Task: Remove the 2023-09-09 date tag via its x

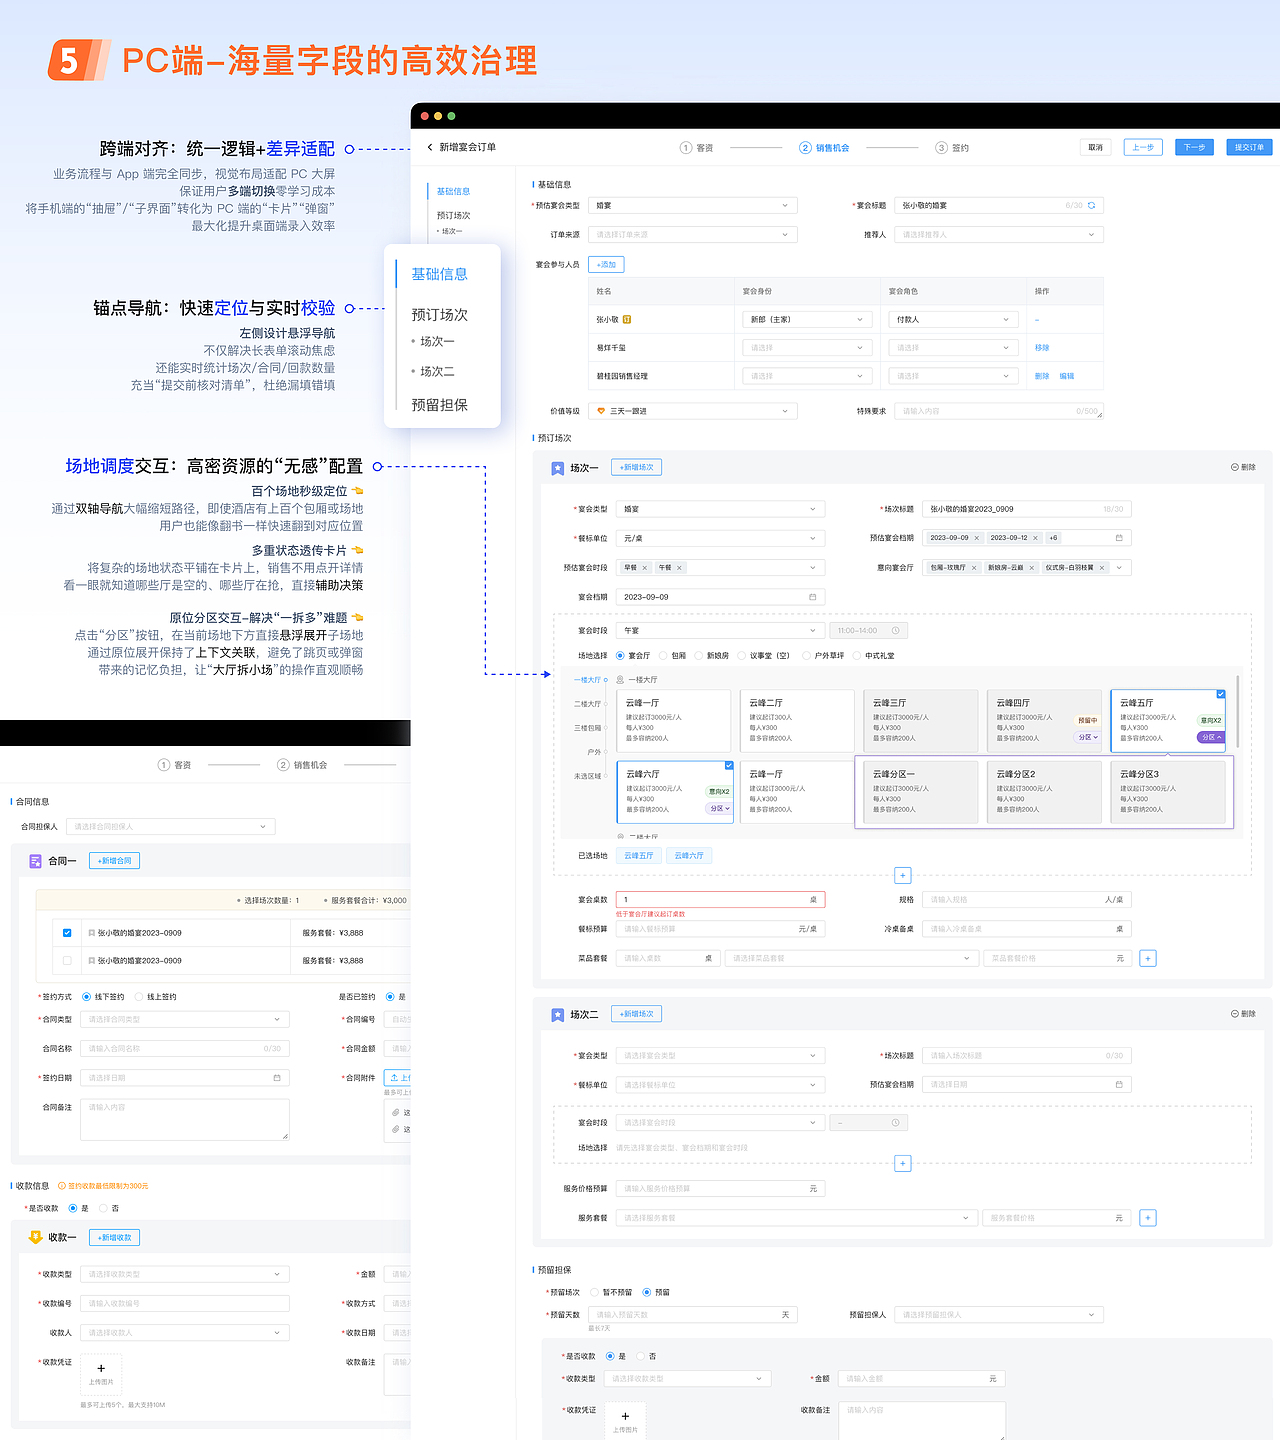Action: (x=977, y=538)
